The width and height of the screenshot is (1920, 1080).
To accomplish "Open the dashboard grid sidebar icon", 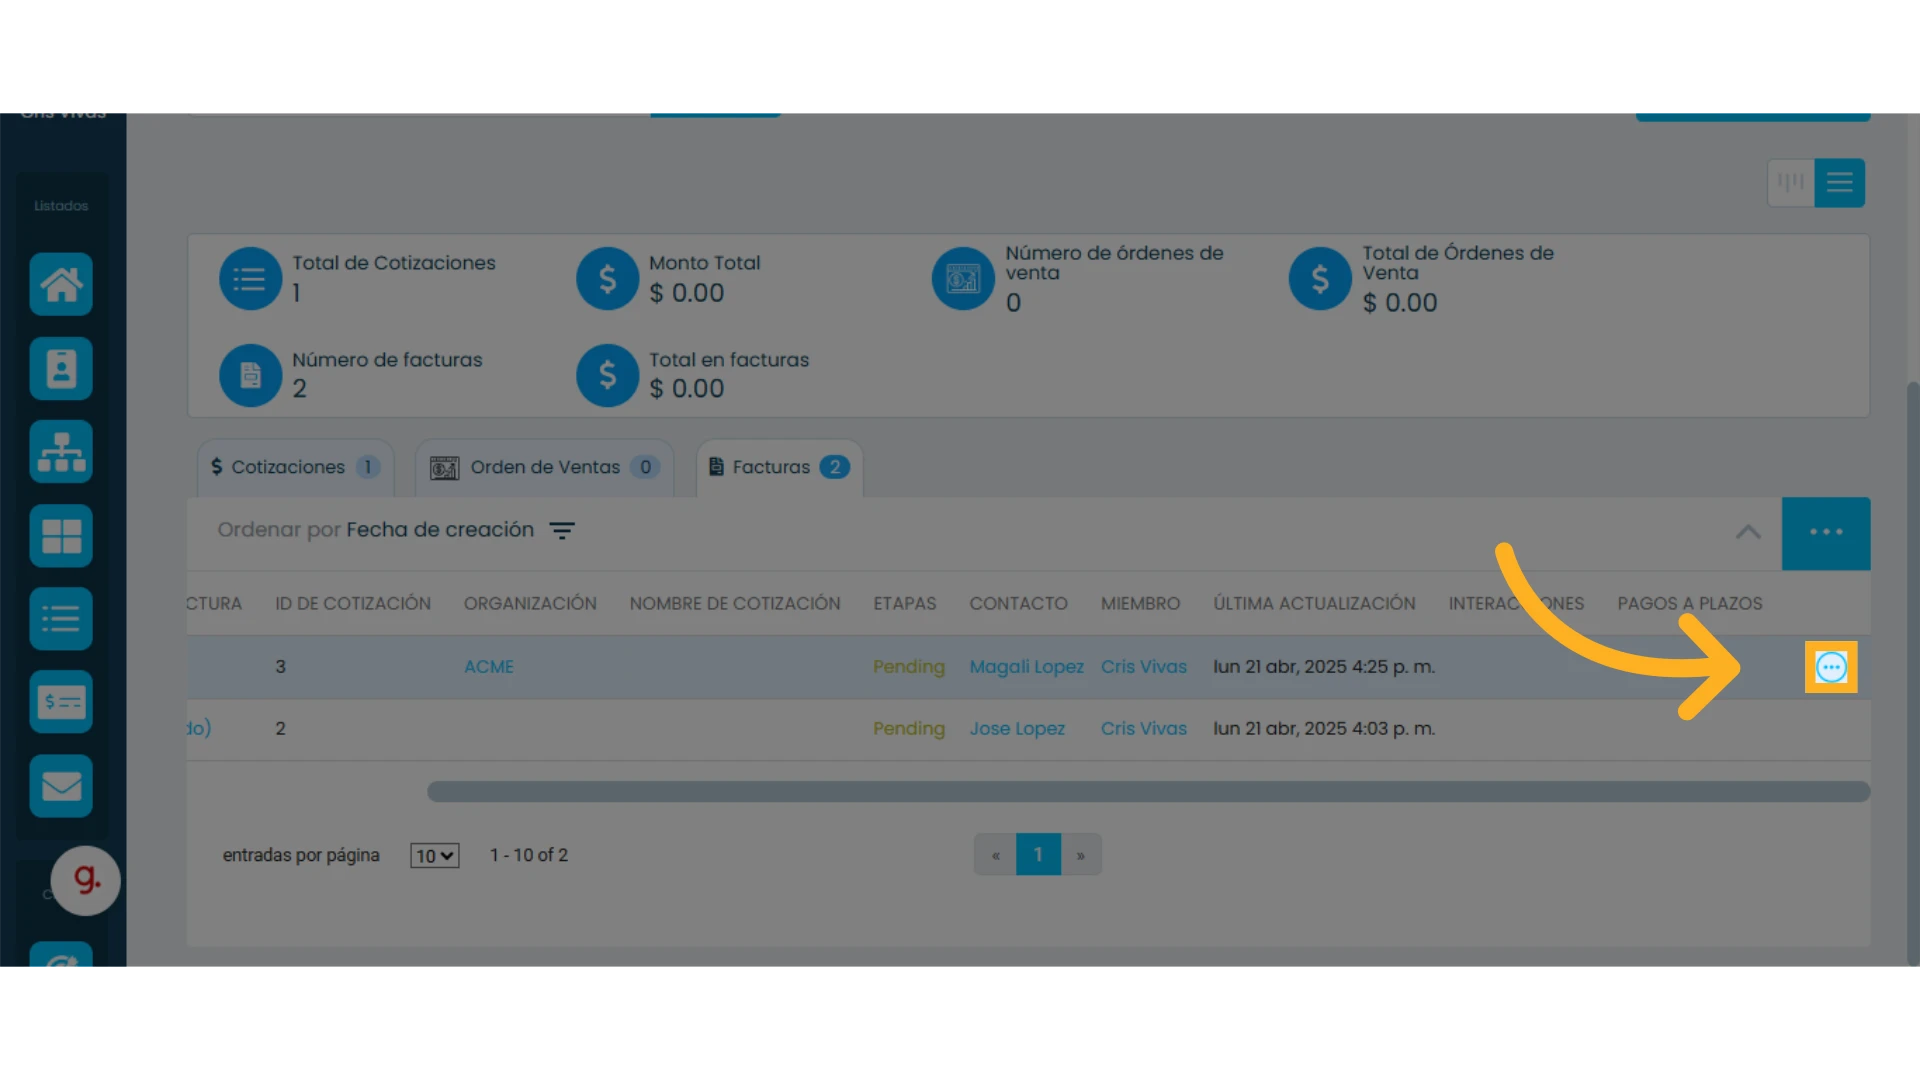I will 61,536.
